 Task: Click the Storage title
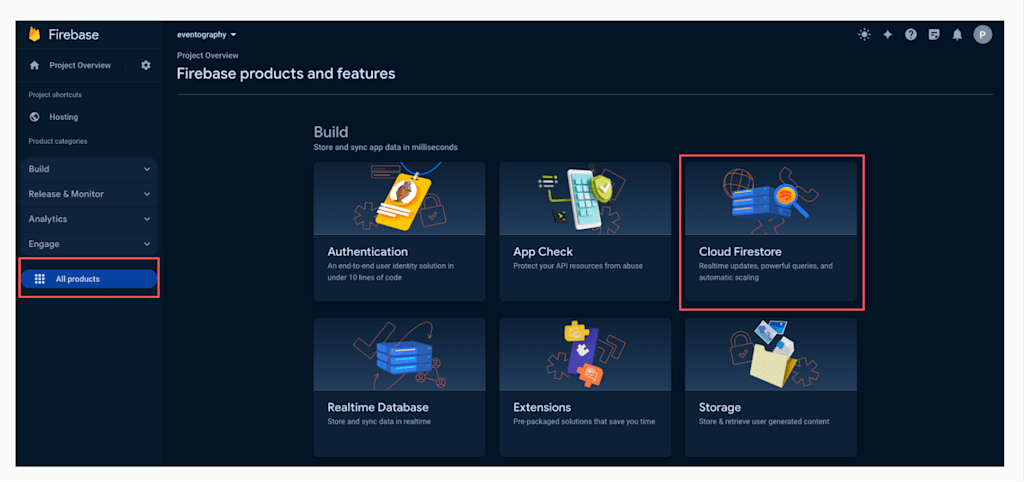click(x=720, y=408)
